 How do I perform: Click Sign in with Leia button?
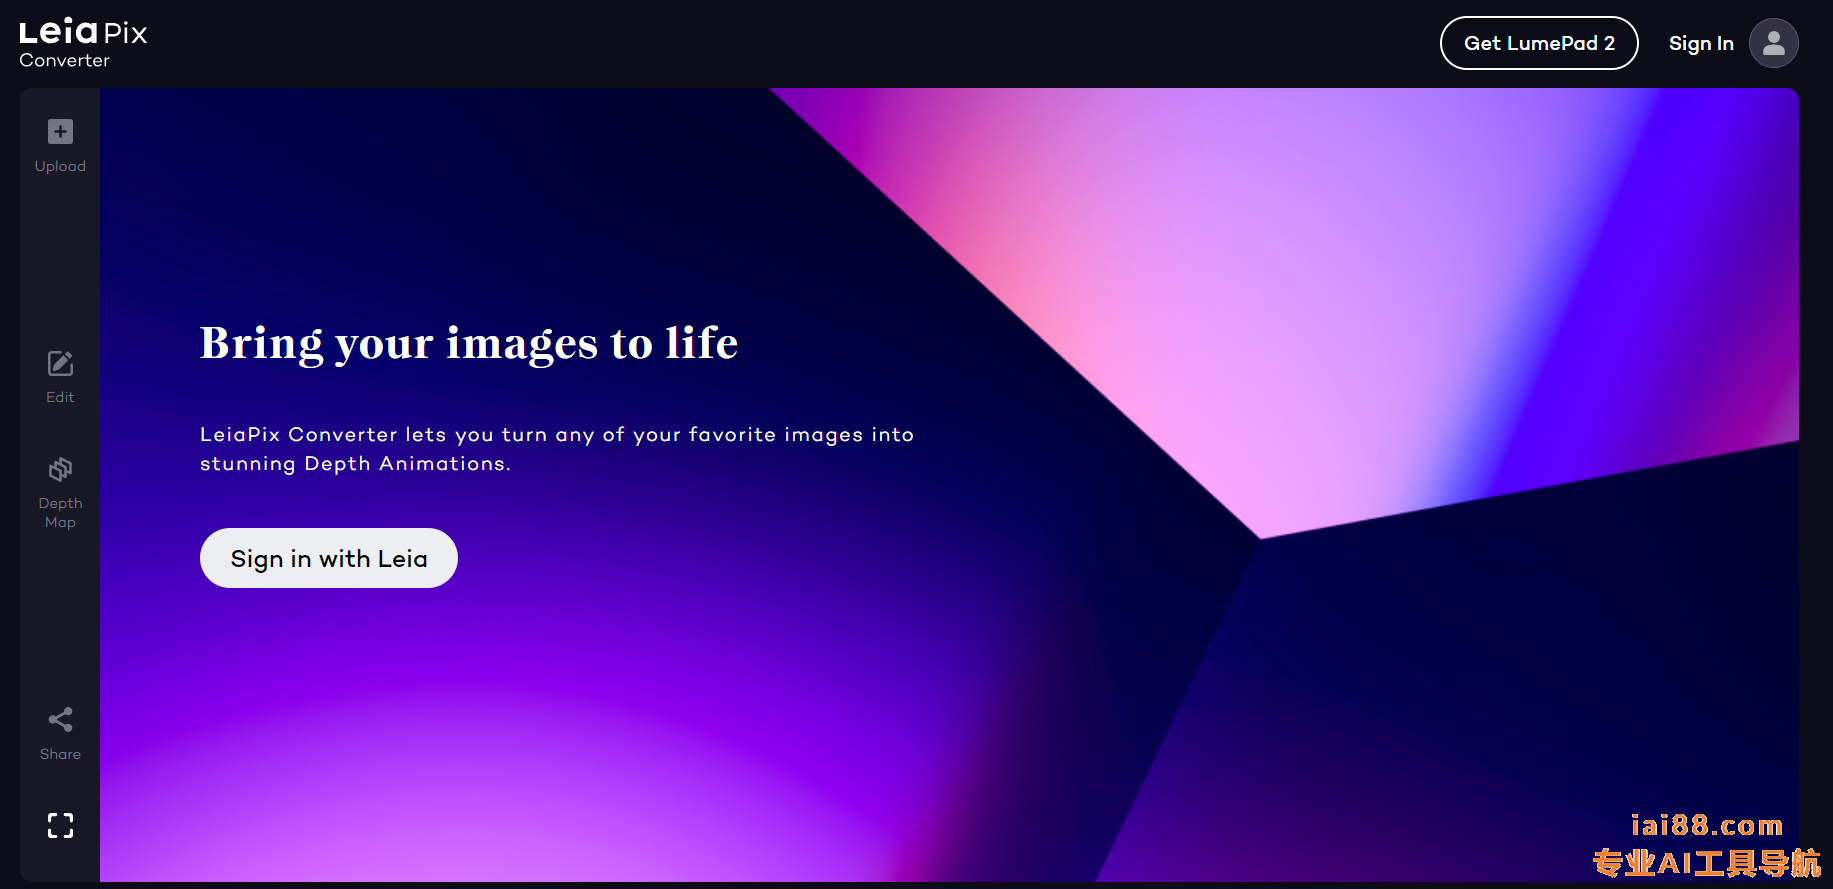[329, 558]
